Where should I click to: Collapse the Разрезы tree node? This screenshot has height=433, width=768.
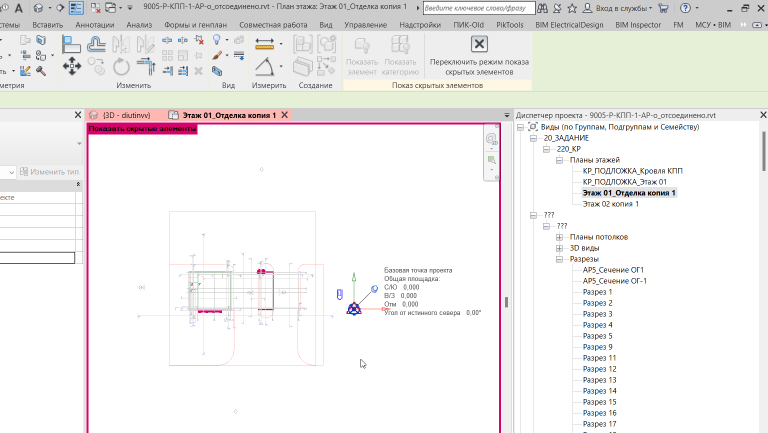tap(560, 259)
